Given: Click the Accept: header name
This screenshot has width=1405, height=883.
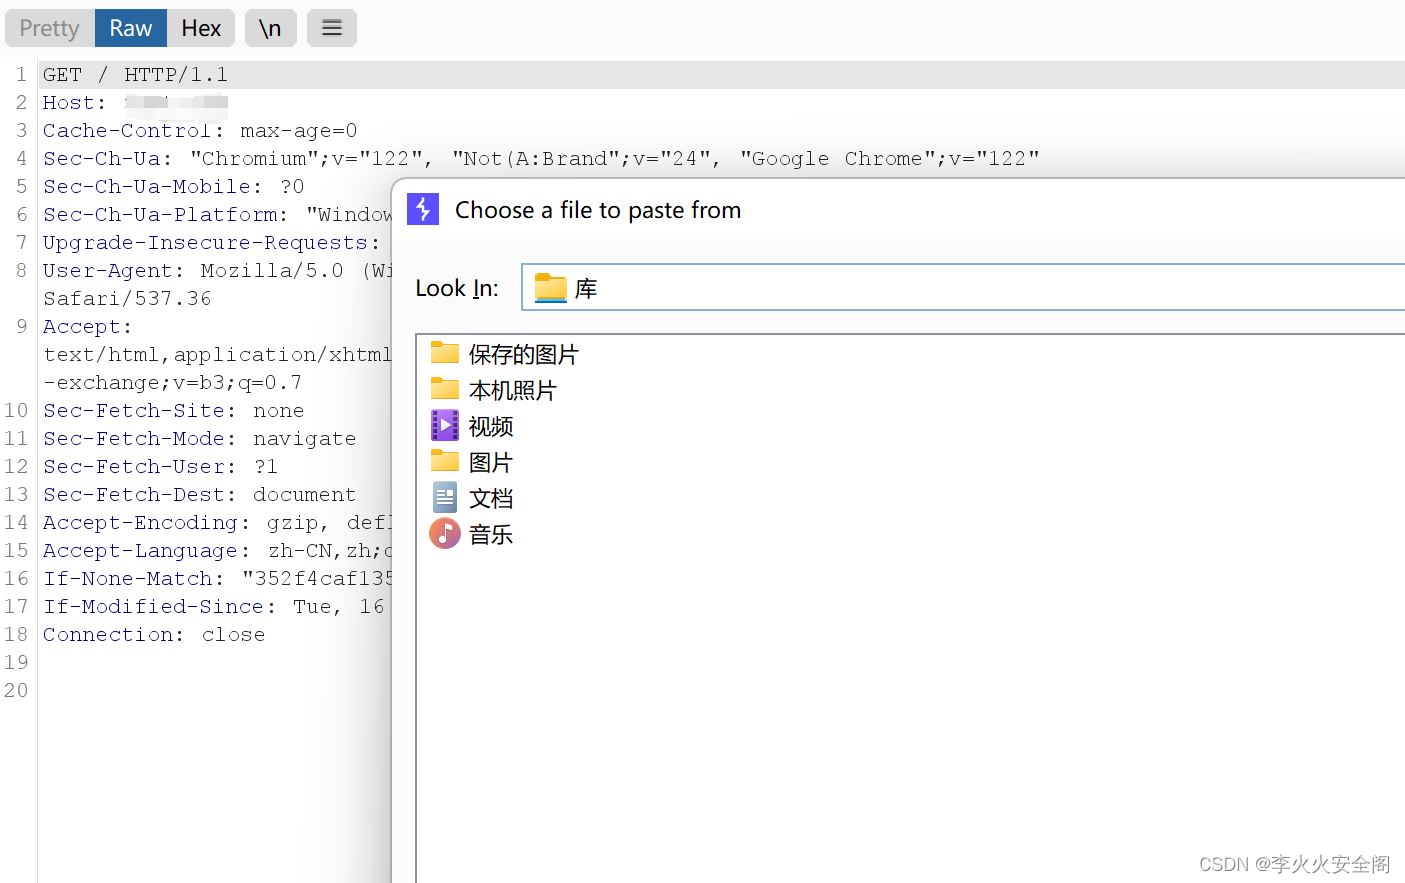Looking at the screenshot, I should 87,327.
